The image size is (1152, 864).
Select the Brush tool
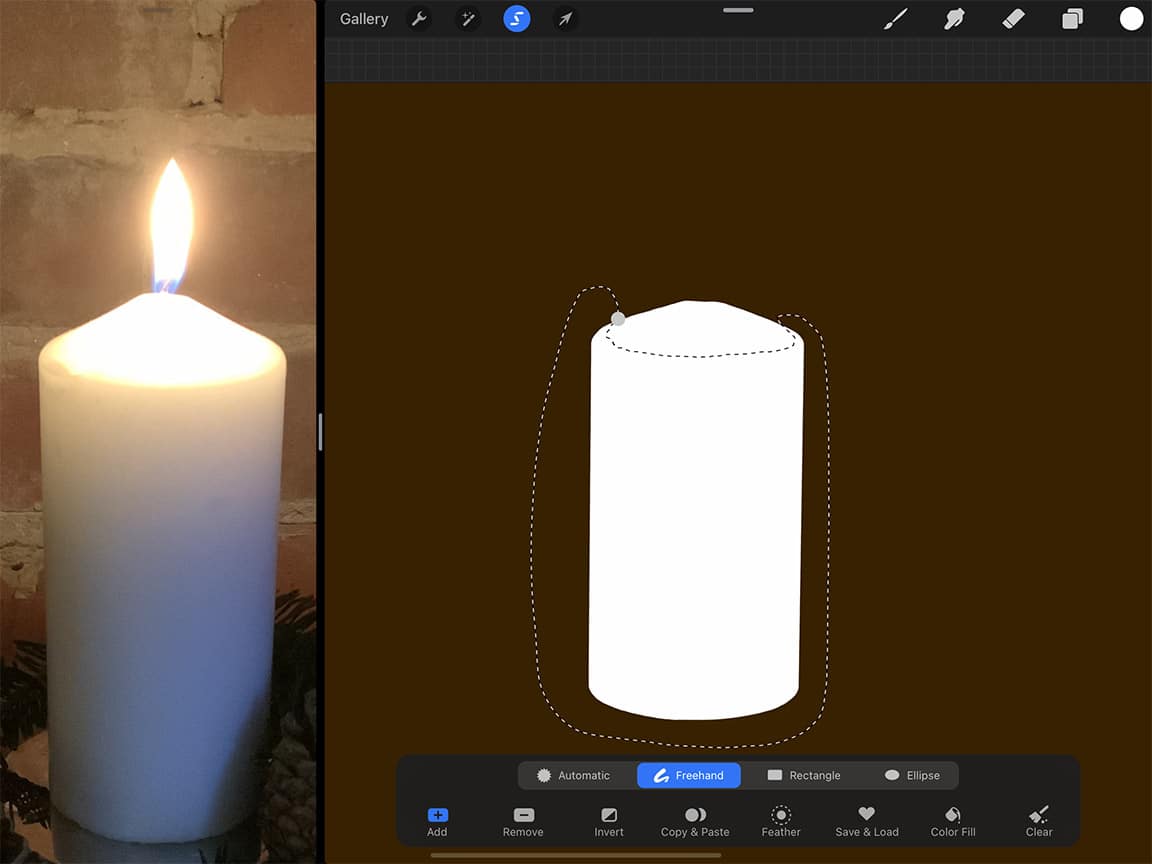(895, 19)
